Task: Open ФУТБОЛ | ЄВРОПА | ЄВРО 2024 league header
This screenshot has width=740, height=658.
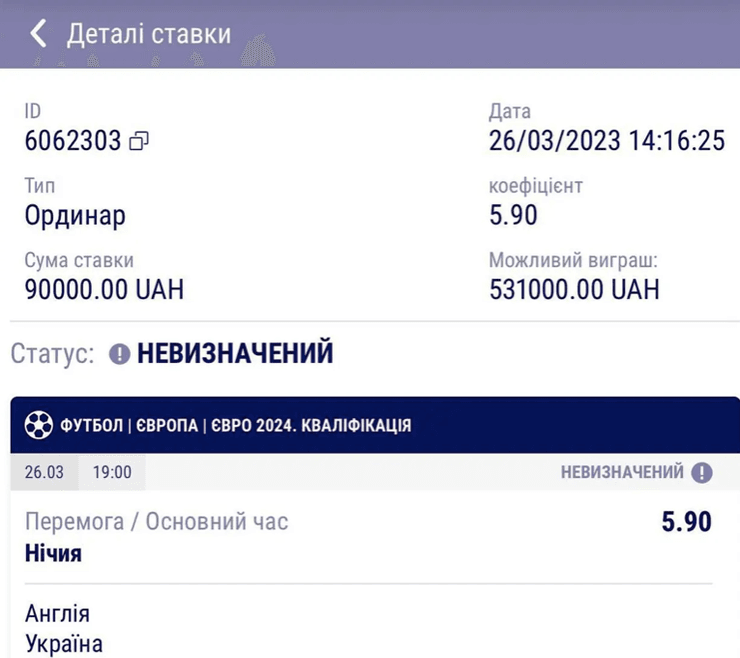Action: [235, 426]
